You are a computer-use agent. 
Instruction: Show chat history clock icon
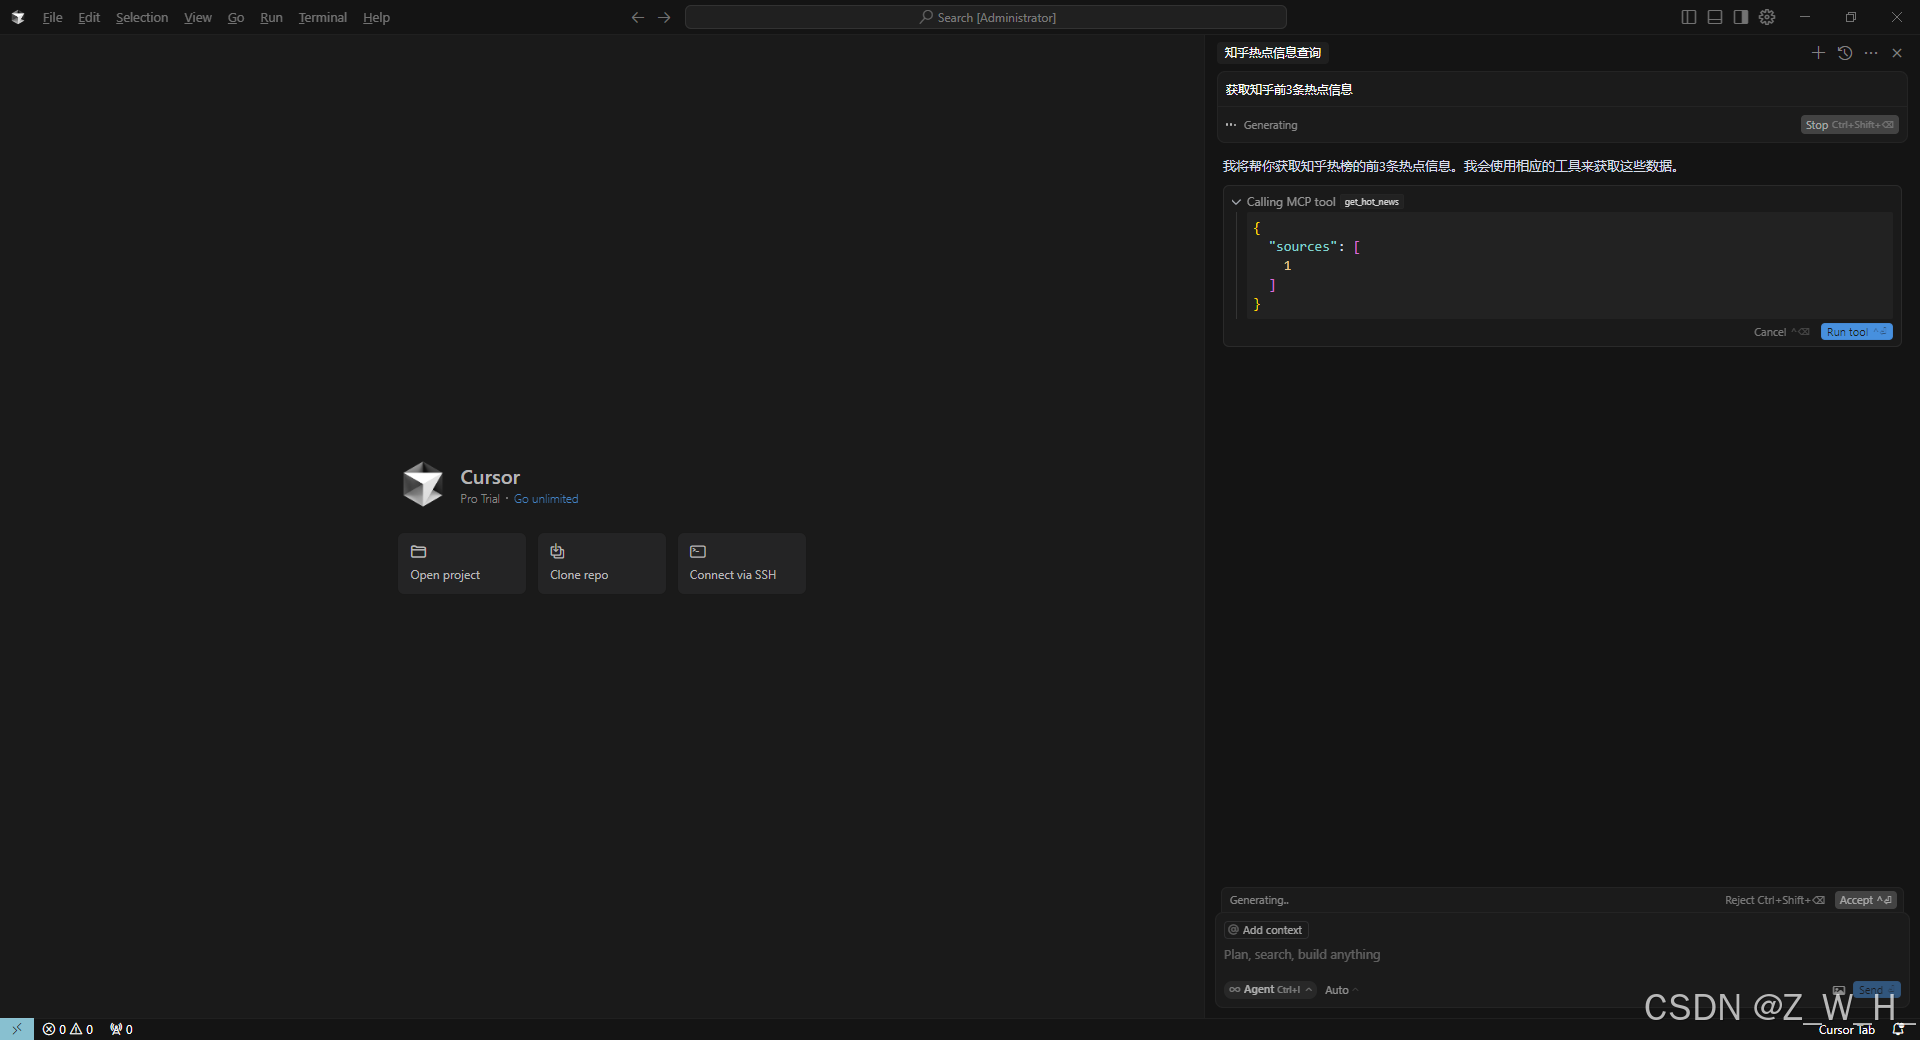1845,53
